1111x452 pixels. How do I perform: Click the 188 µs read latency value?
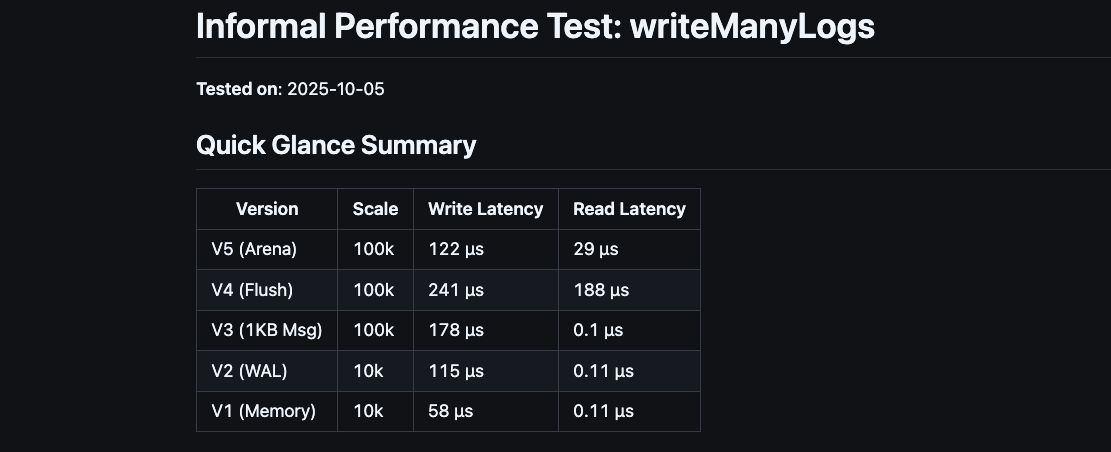coord(601,290)
